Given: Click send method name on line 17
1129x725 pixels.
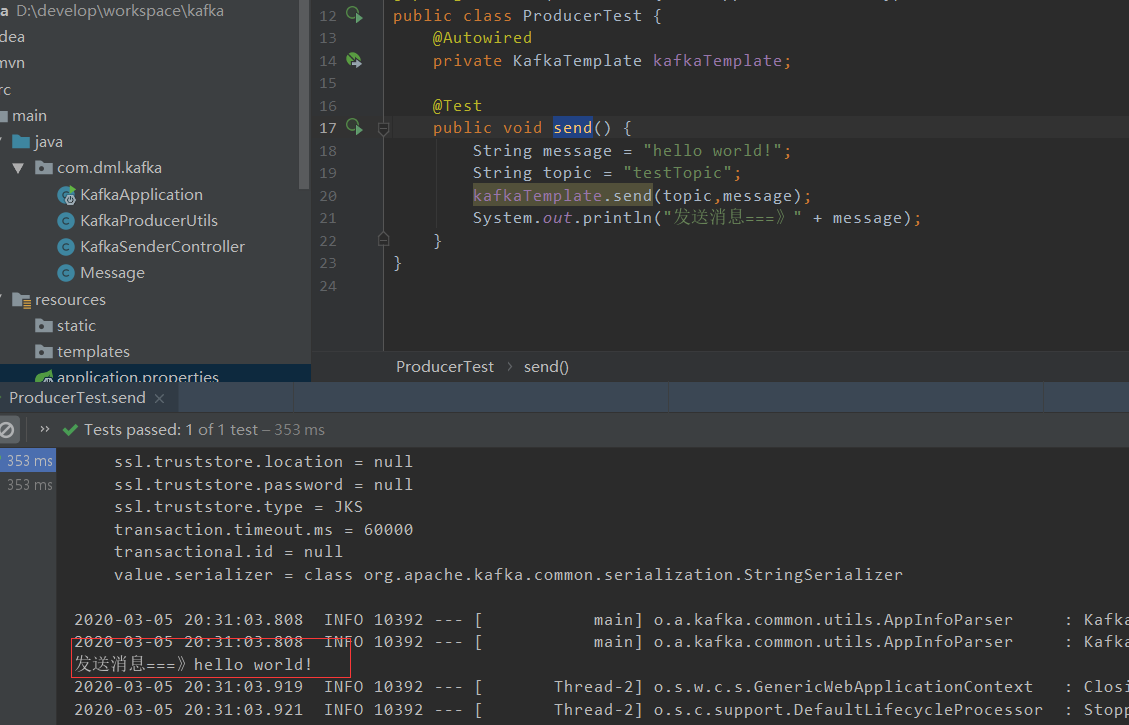Looking at the screenshot, I should coord(572,127).
